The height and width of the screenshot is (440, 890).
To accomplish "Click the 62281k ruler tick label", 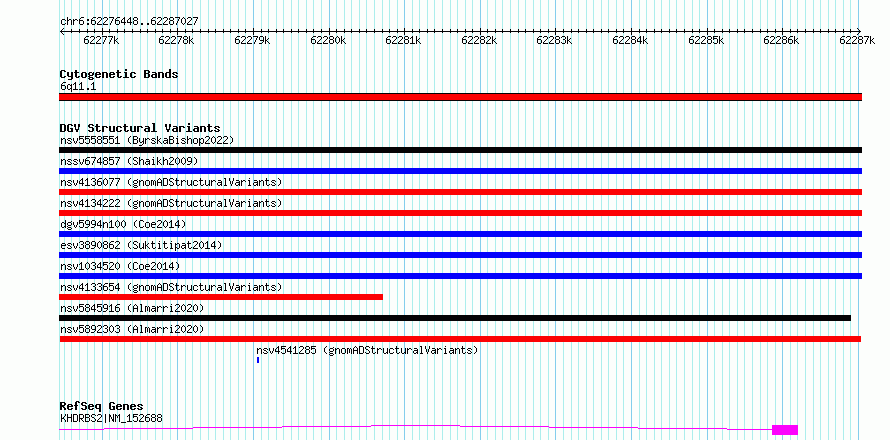I will (403, 40).
